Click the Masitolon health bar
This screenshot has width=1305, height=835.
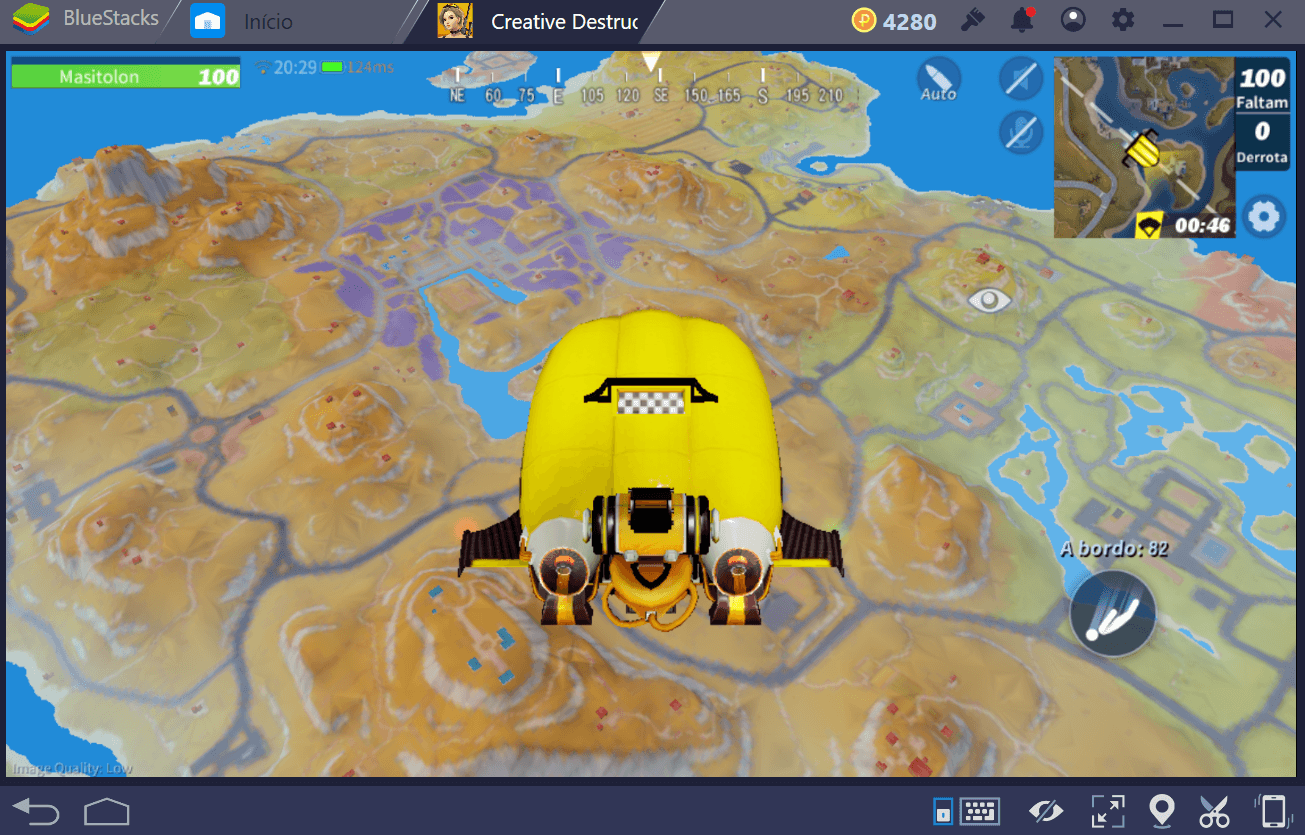126,76
